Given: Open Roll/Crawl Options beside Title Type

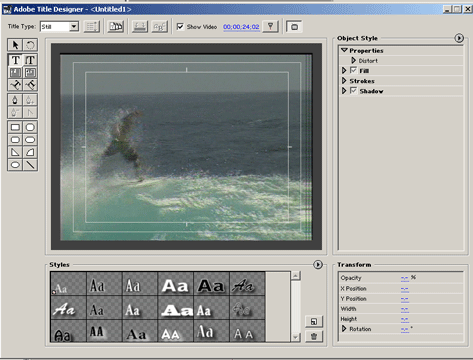Looking at the screenshot, I should [x=91, y=27].
